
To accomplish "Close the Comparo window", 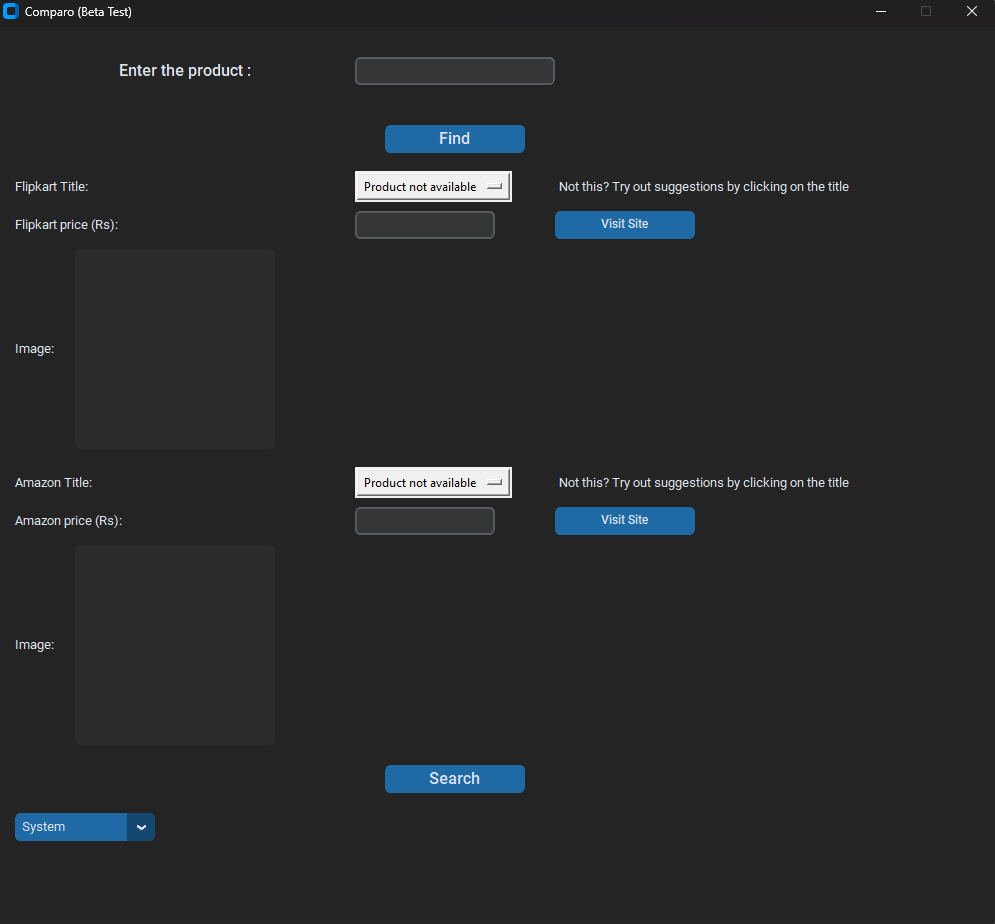I will 971,12.
